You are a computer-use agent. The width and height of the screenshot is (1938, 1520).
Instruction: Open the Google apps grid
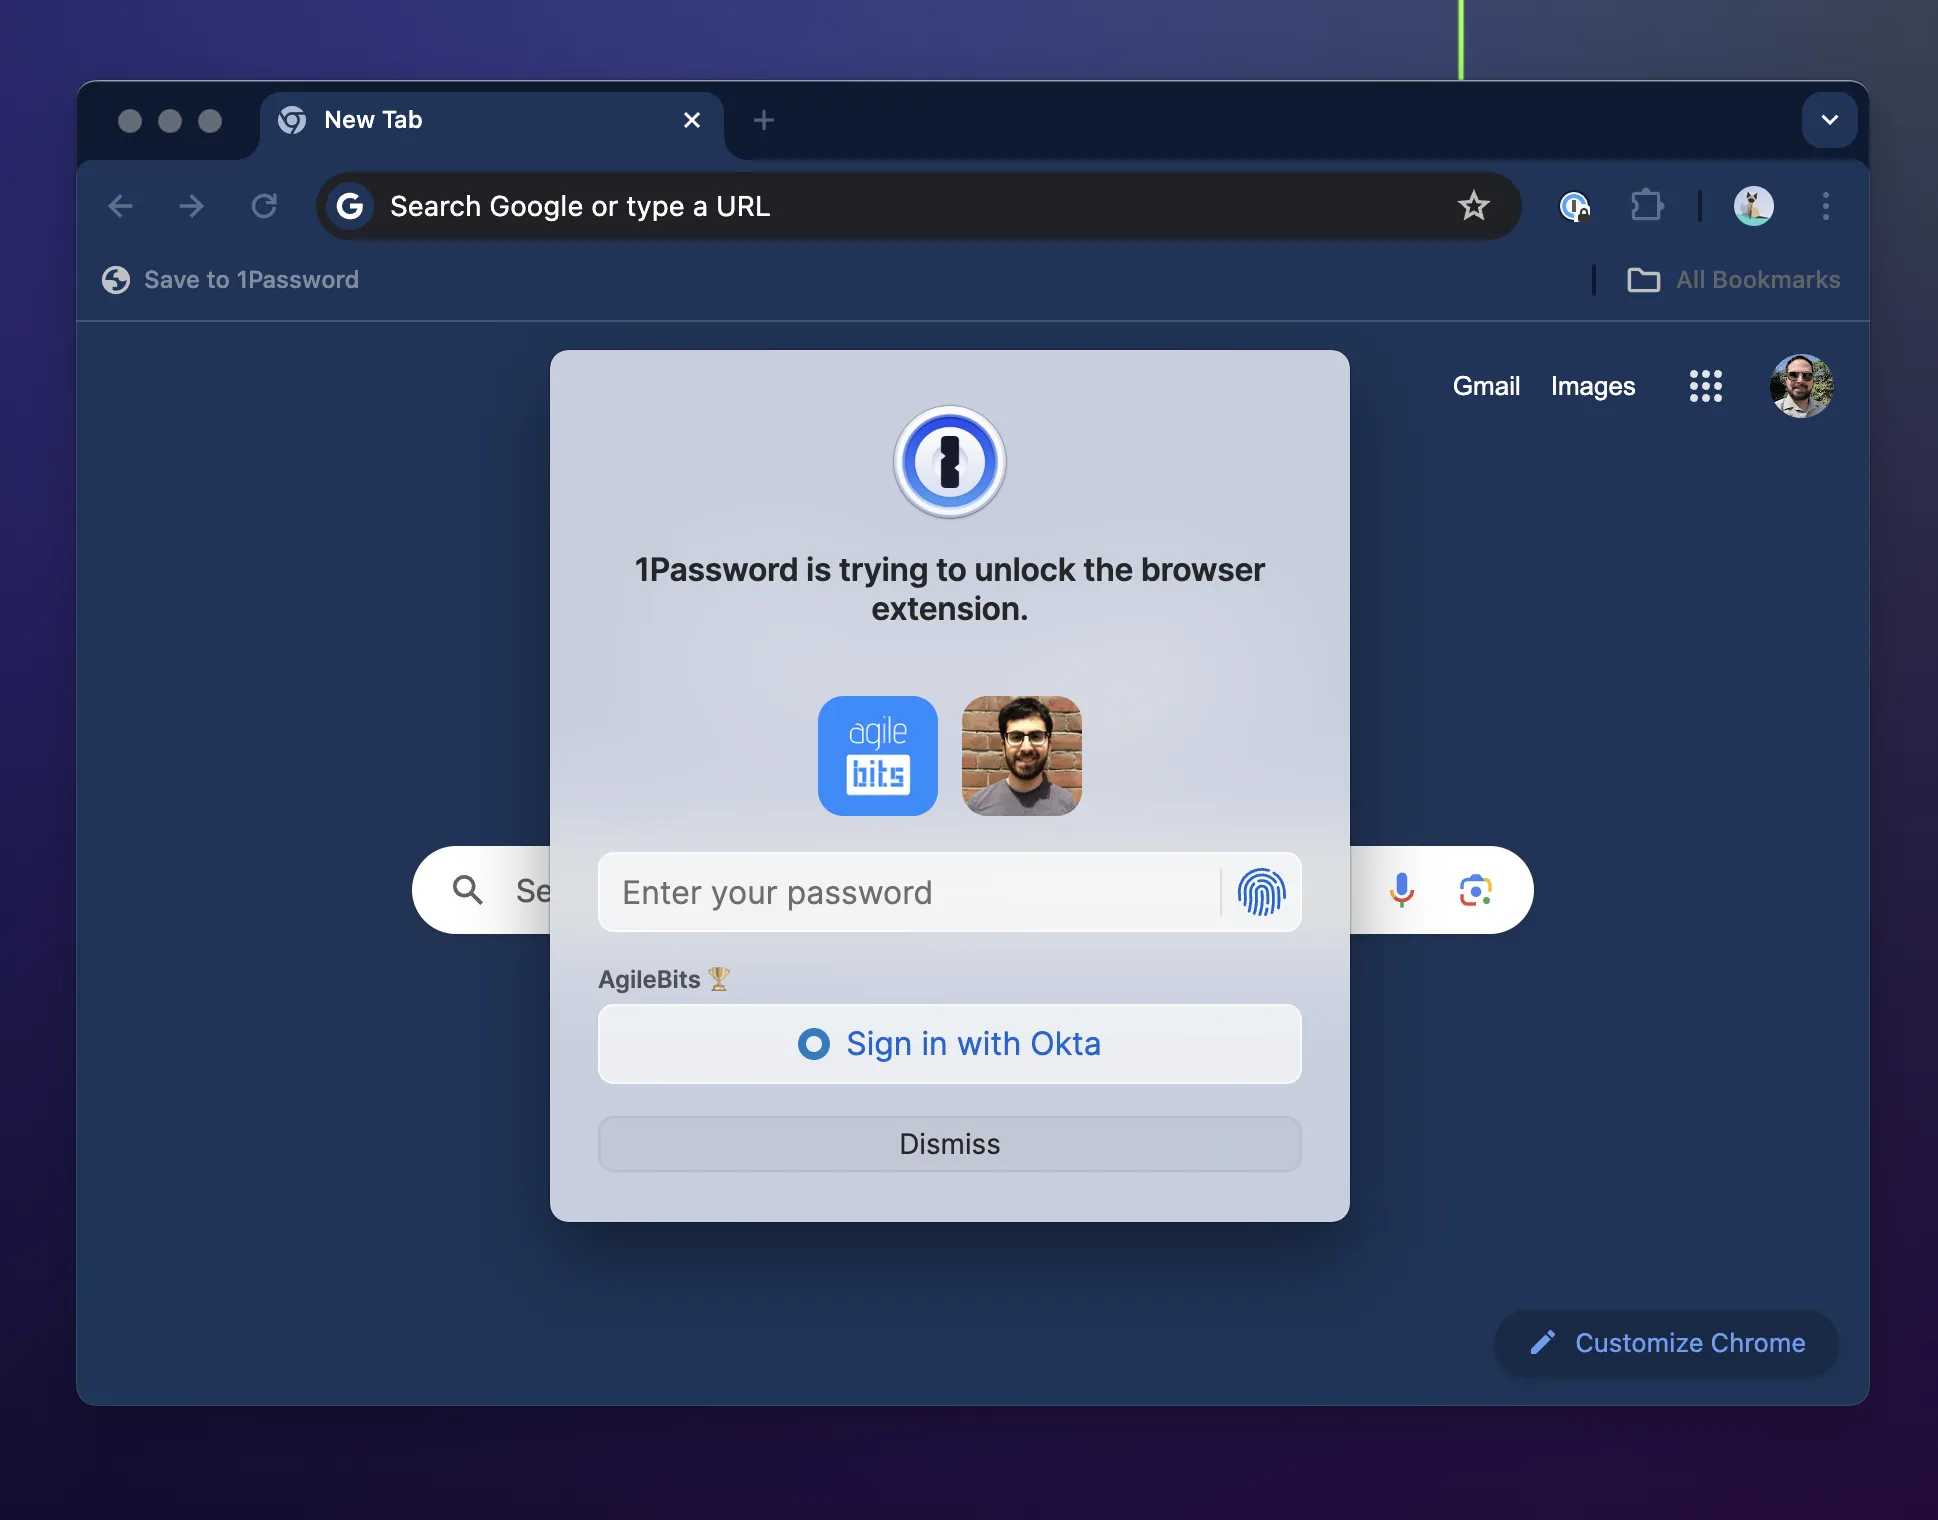click(1706, 386)
